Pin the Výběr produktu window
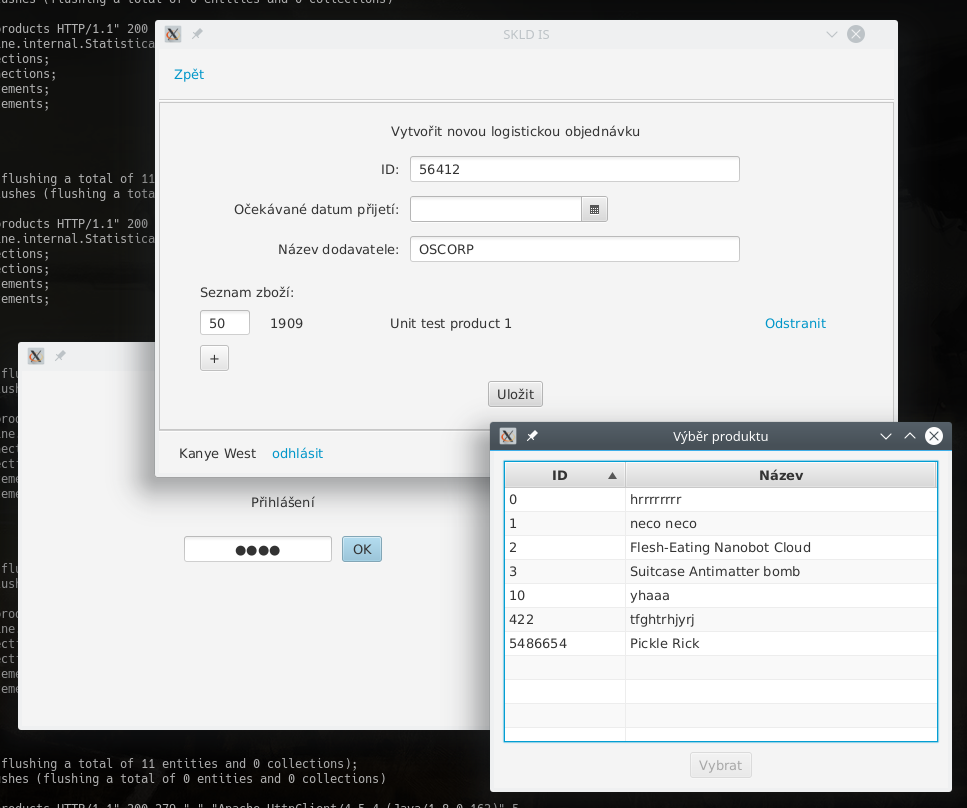Screen dimensions: 967x808 (532, 436)
